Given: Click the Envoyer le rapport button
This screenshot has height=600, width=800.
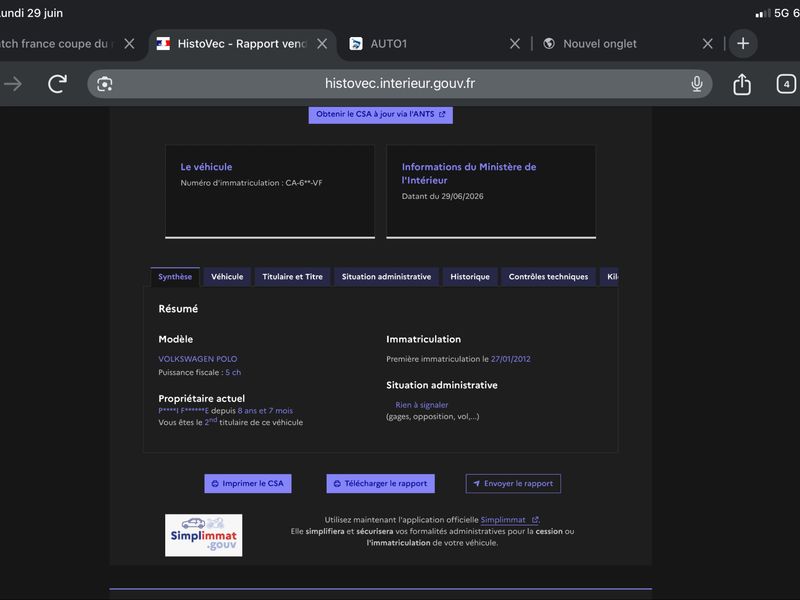Looking at the screenshot, I should click(x=513, y=483).
